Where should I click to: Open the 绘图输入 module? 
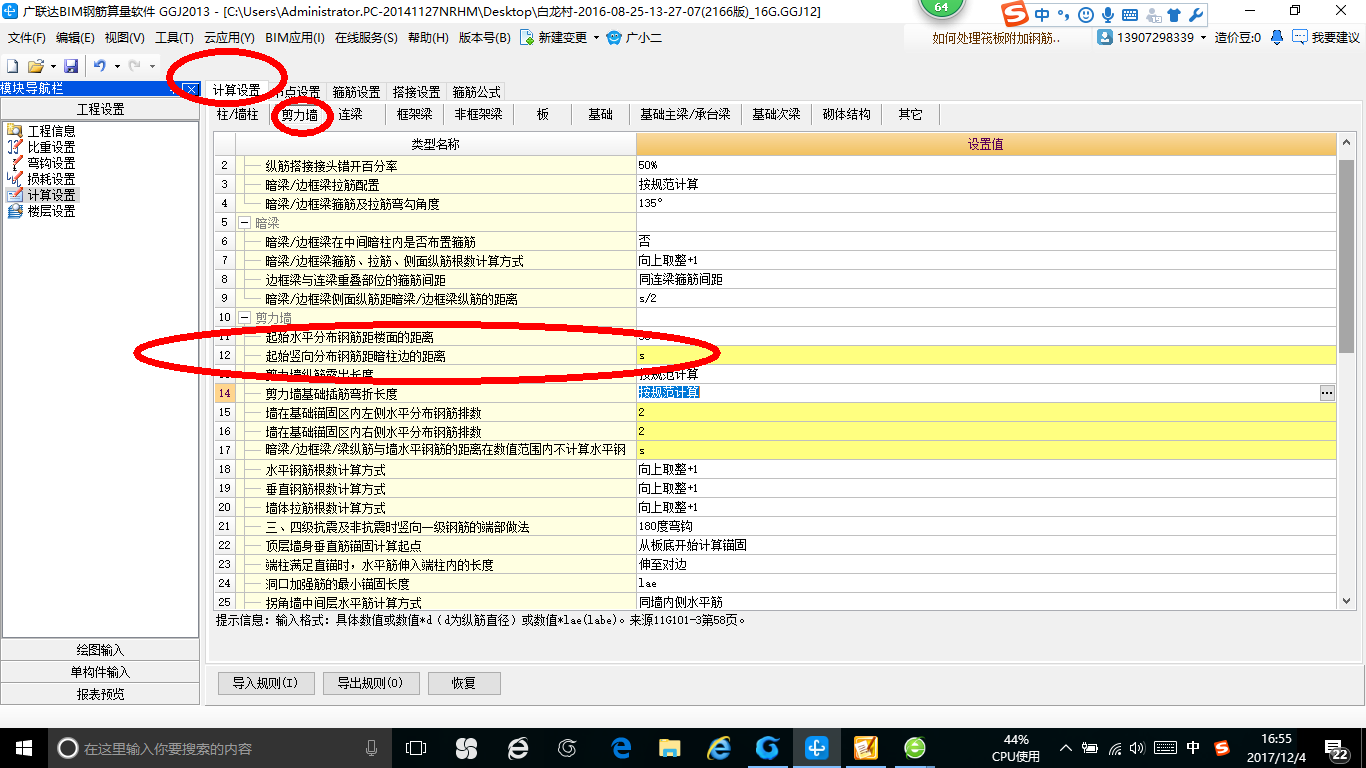pyautogui.click(x=100, y=650)
